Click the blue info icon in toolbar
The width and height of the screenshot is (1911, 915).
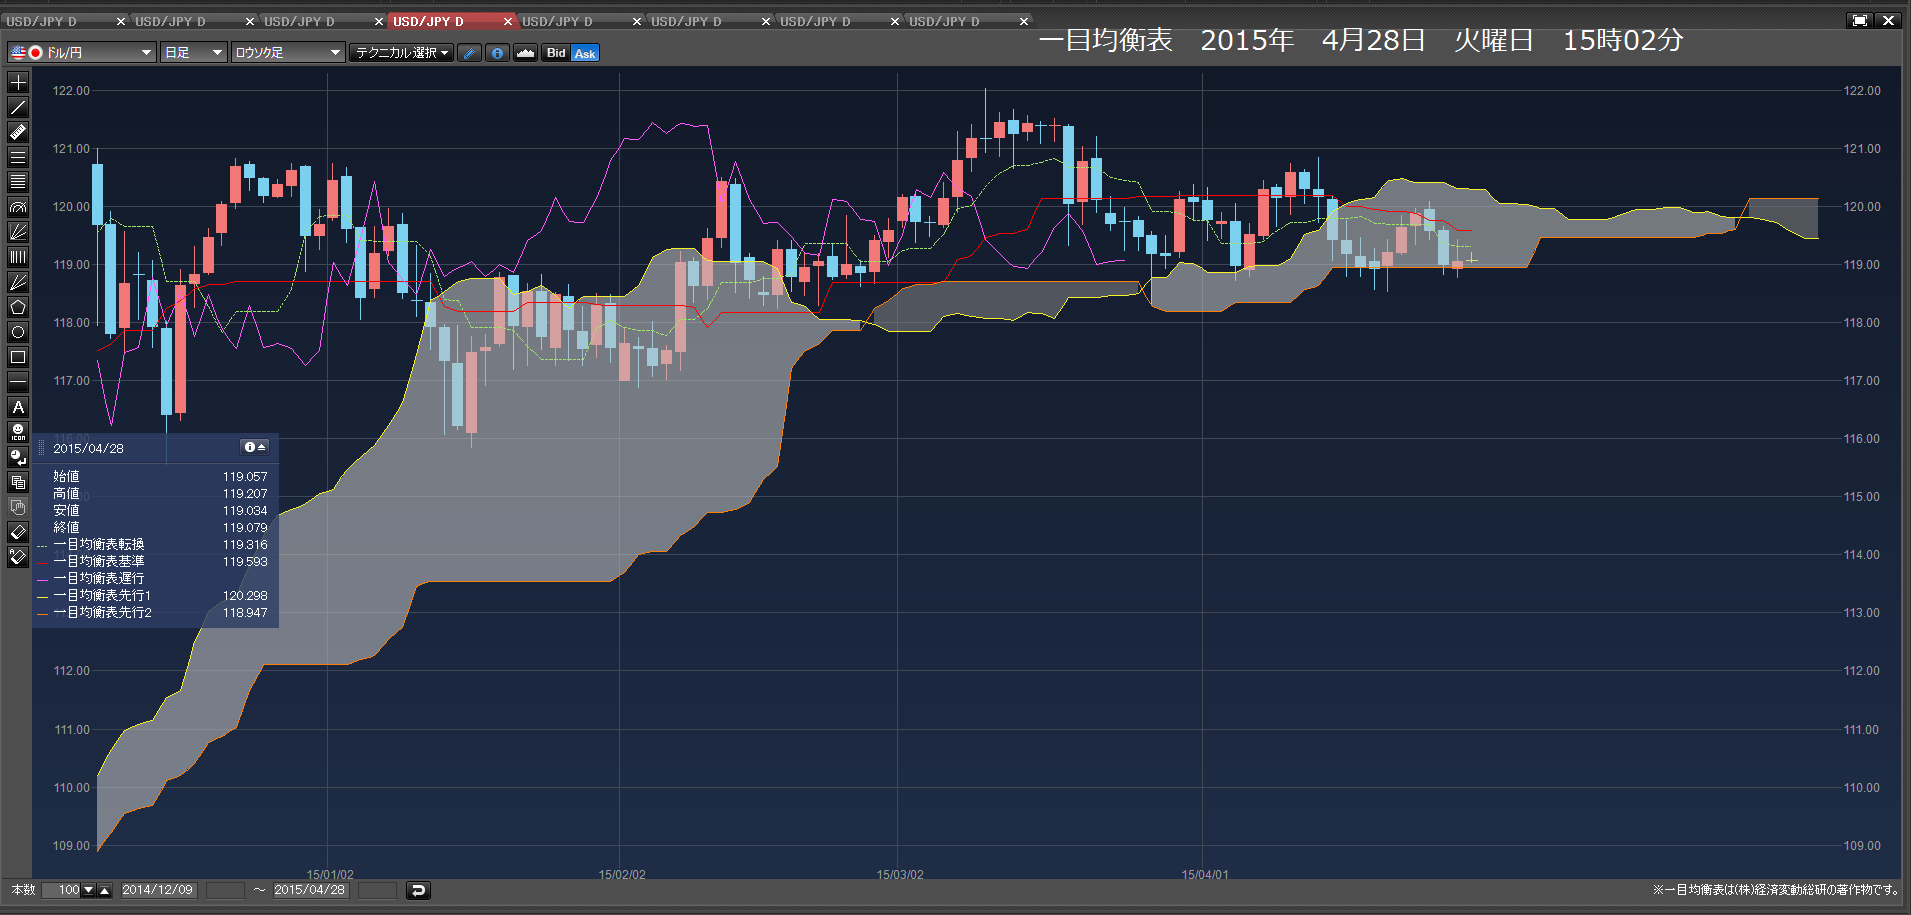point(497,53)
